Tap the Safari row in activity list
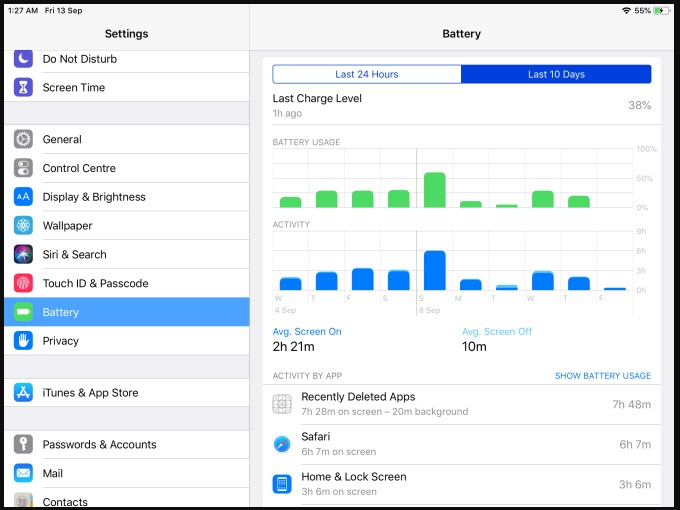This screenshot has width=680, height=510. [461, 444]
